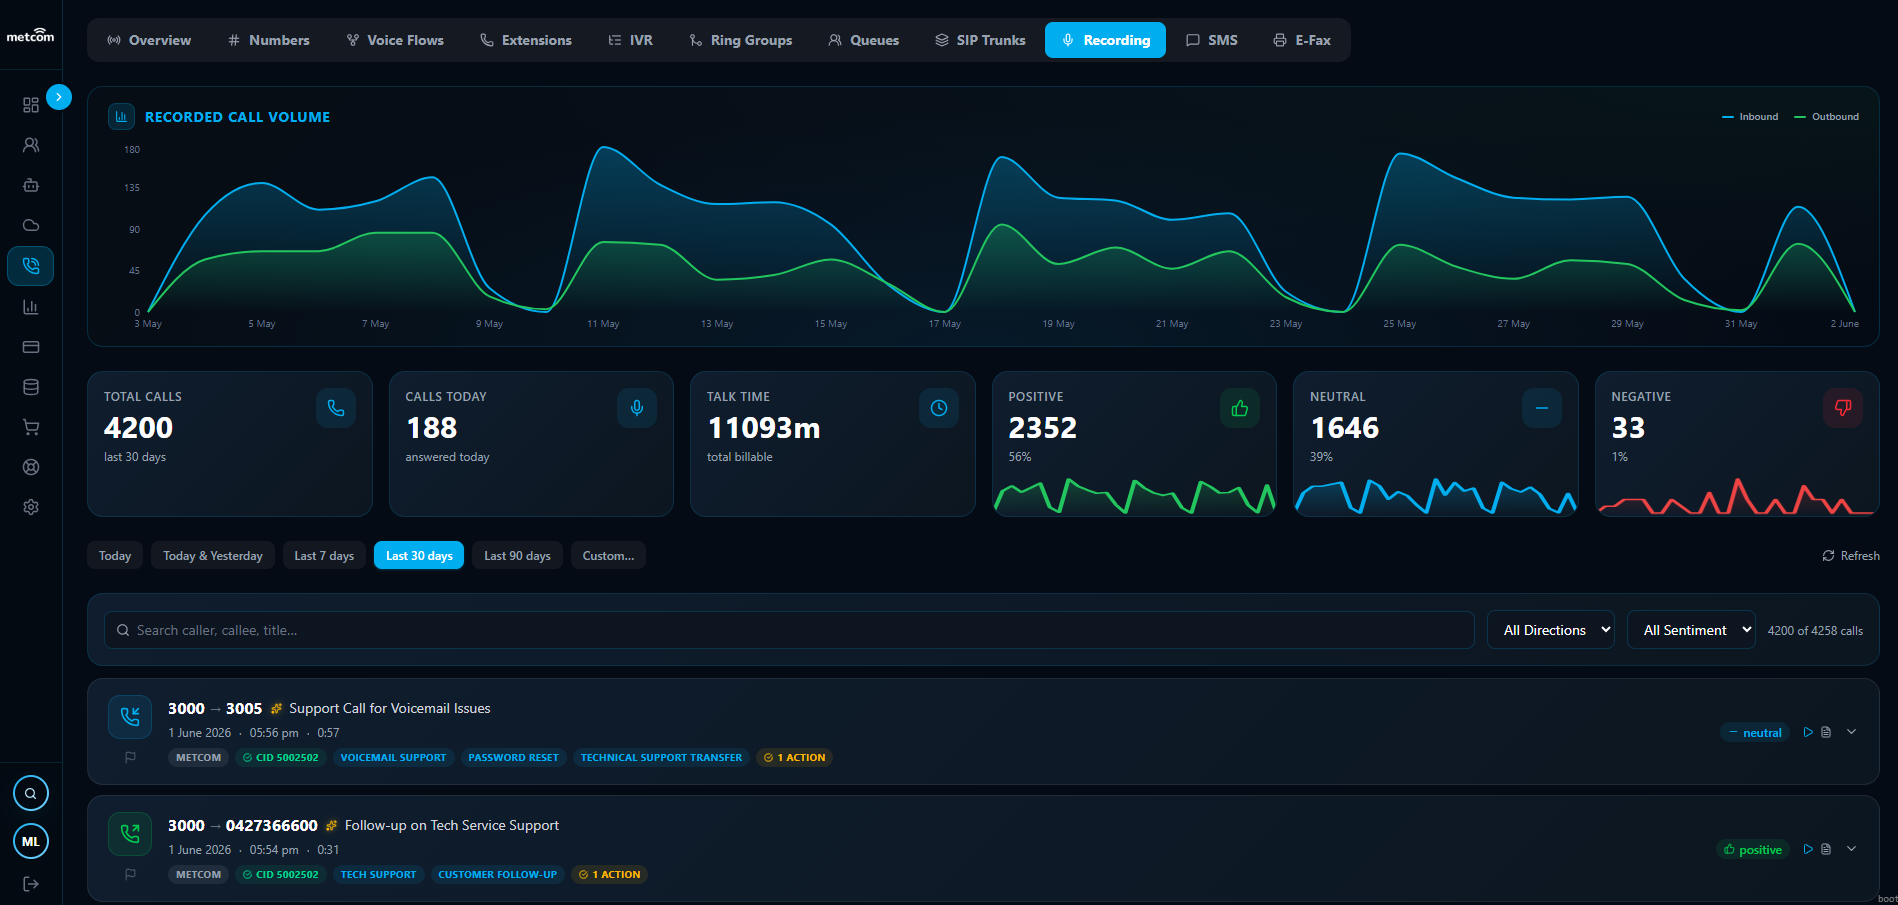
Task: Toggle the Inbound series in chart legend
Action: tap(1750, 117)
